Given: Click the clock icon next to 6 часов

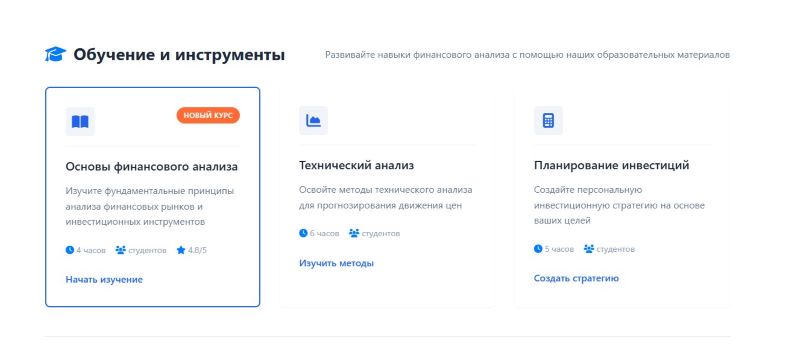Looking at the screenshot, I should tap(303, 233).
